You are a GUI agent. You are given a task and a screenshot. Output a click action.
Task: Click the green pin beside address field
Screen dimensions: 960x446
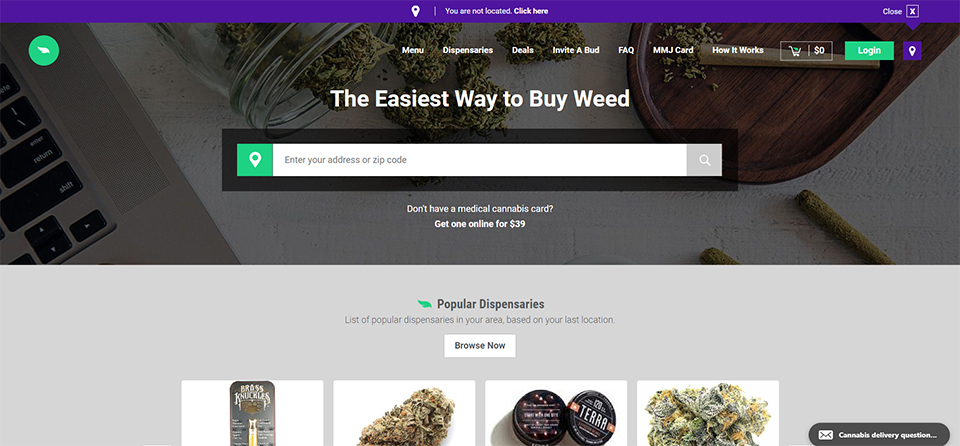[x=255, y=160]
